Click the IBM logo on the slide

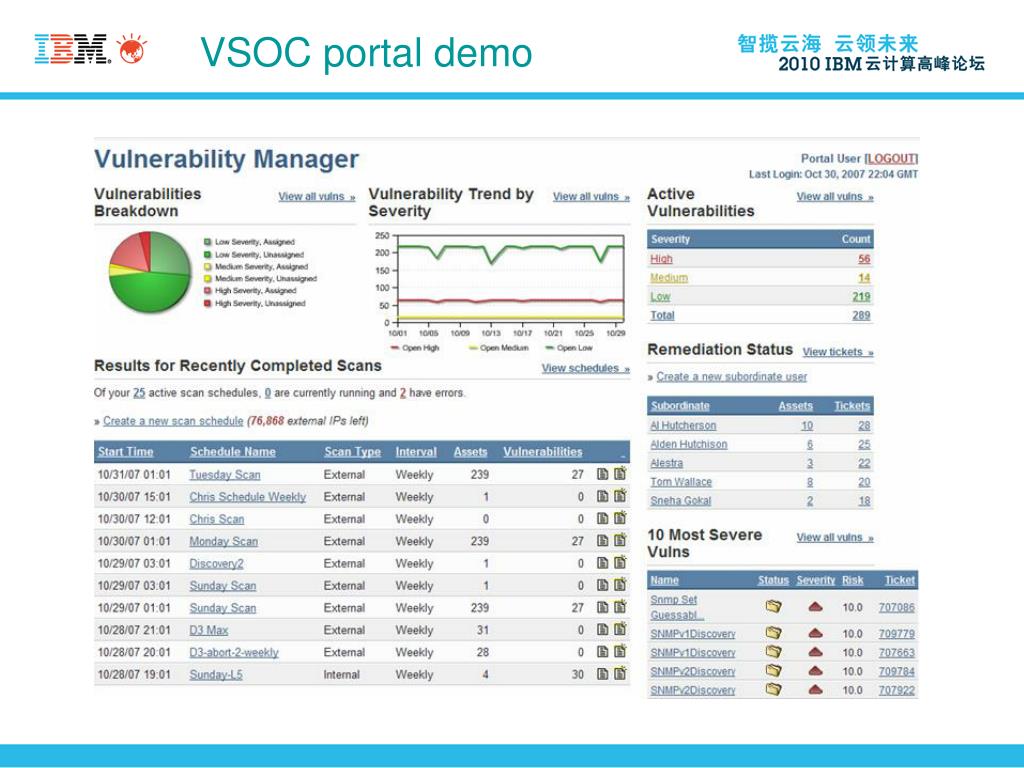click(x=71, y=50)
